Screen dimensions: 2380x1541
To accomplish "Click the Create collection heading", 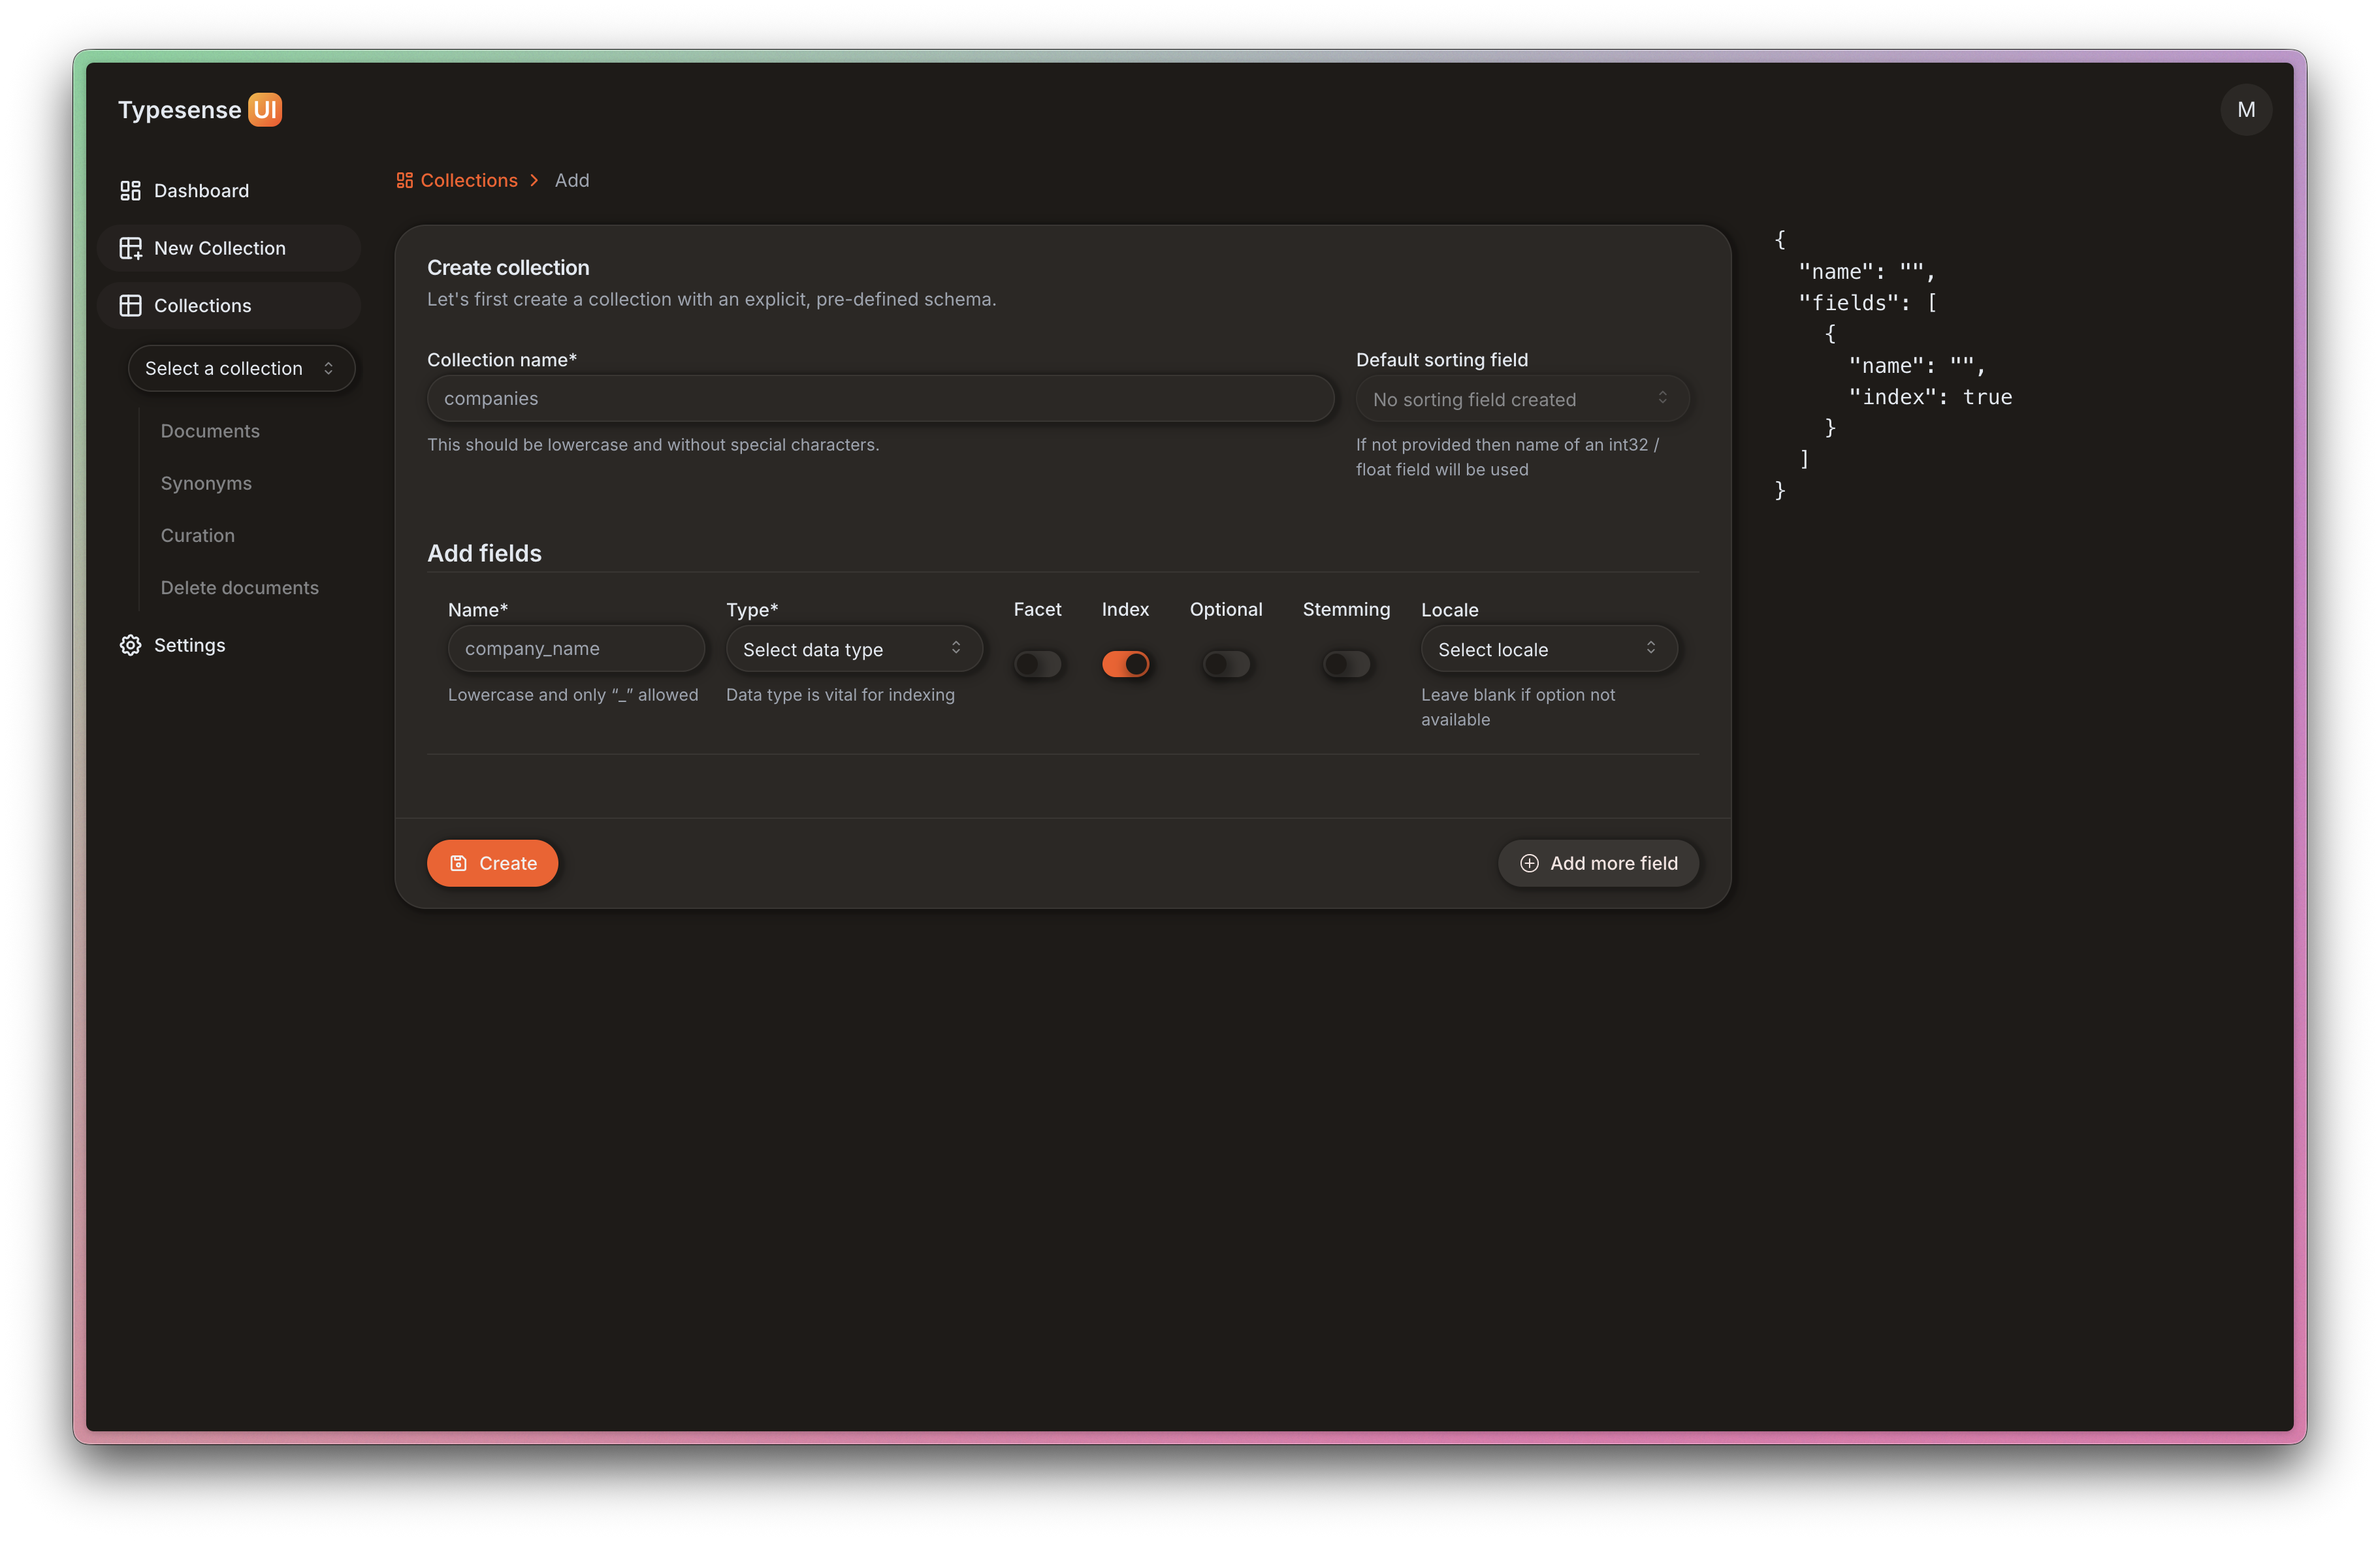I will pyautogui.click(x=508, y=267).
